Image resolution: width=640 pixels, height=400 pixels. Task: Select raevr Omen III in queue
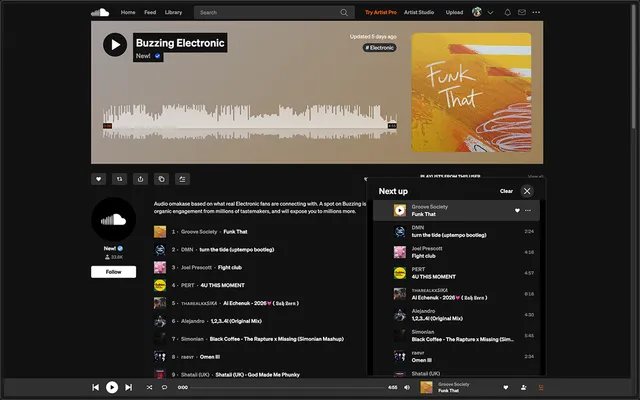pos(456,356)
